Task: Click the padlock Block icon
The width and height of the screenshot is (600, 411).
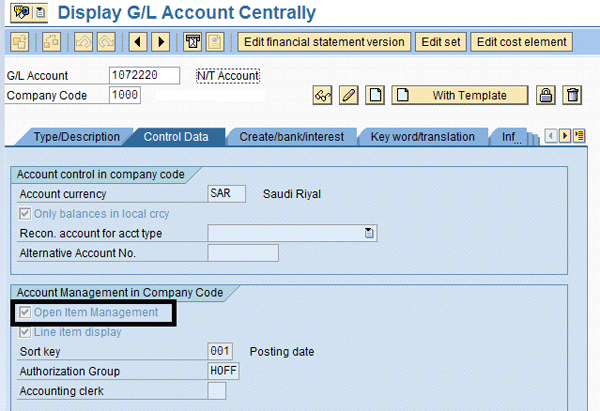Action: point(546,96)
